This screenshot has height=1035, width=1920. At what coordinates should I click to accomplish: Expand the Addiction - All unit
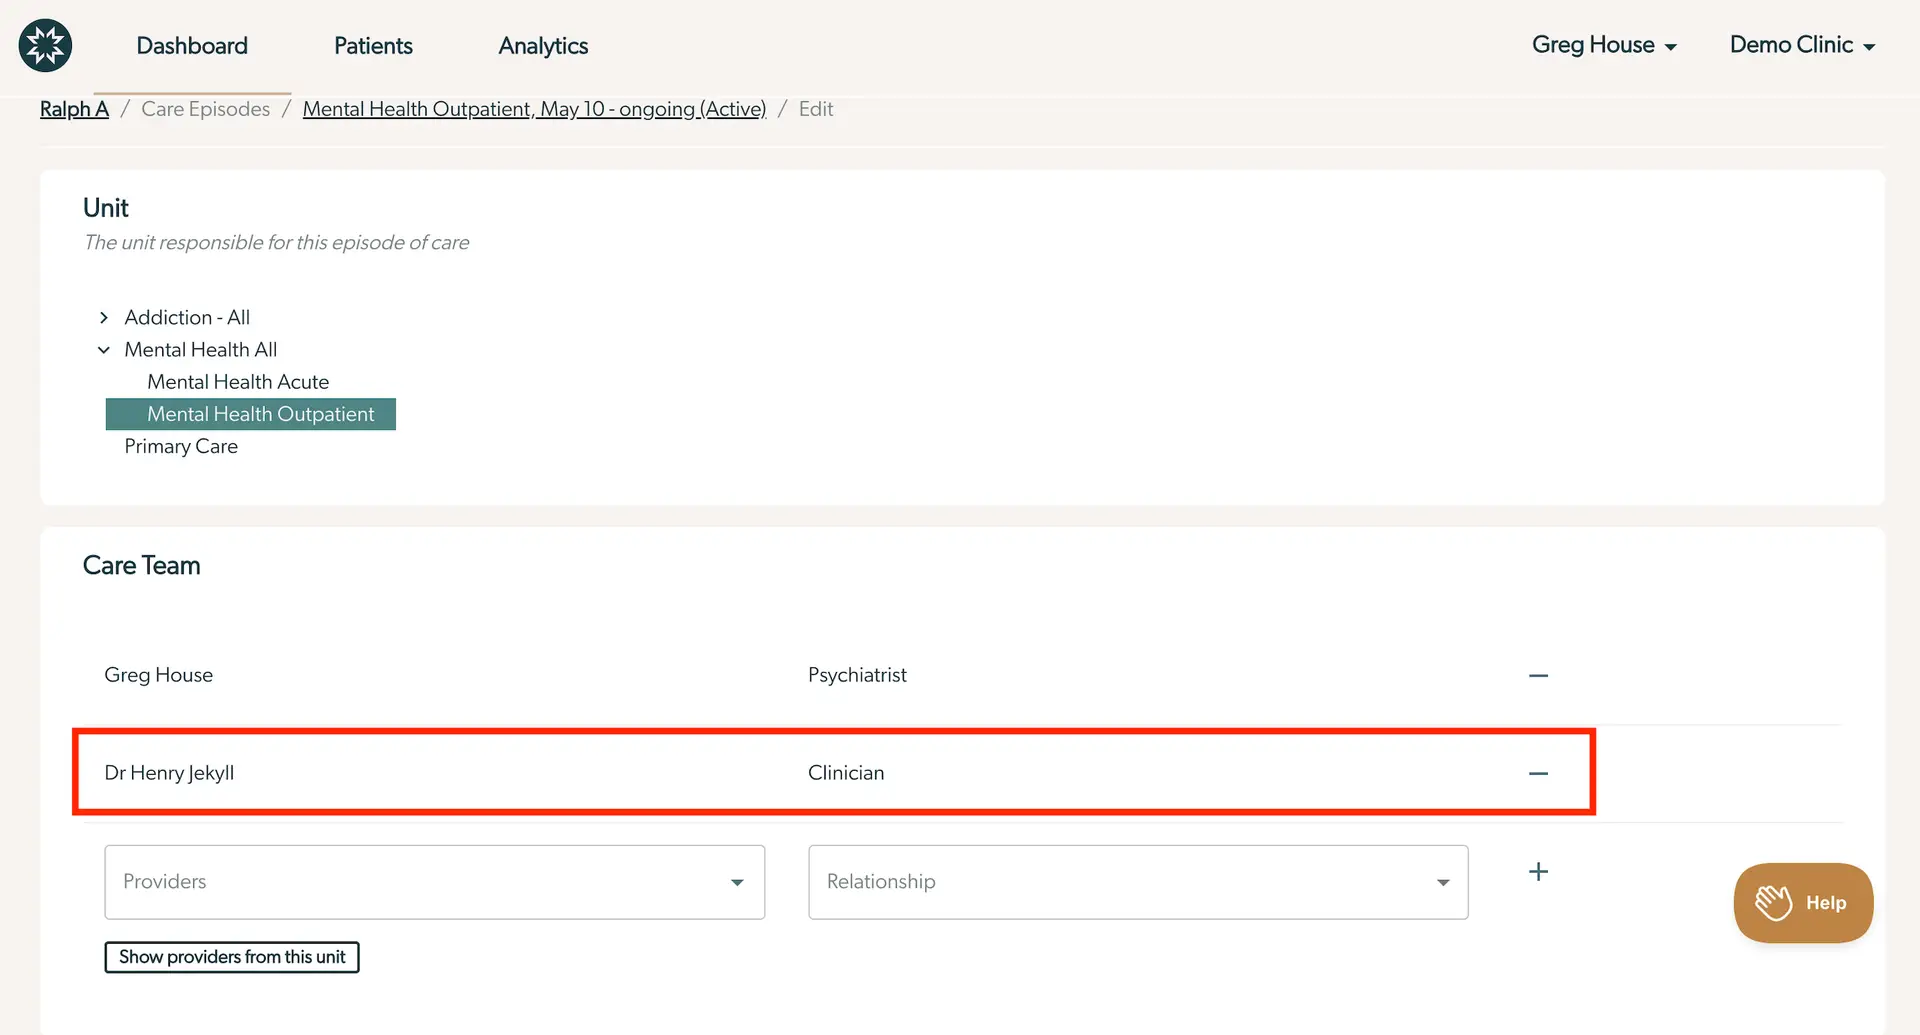(x=104, y=318)
